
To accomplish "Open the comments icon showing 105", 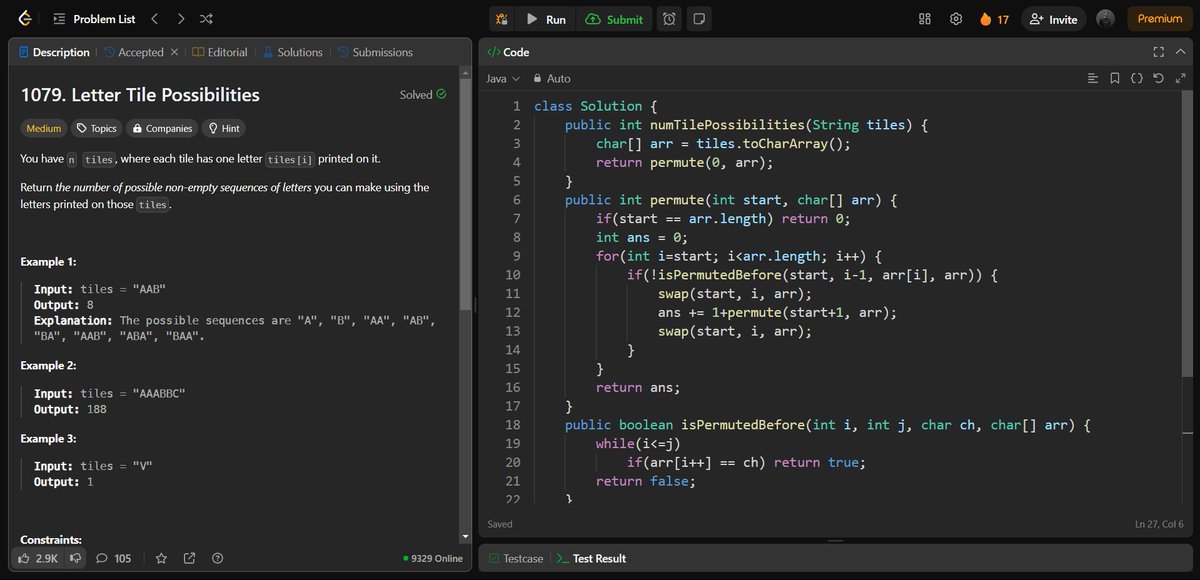I will 113,558.
